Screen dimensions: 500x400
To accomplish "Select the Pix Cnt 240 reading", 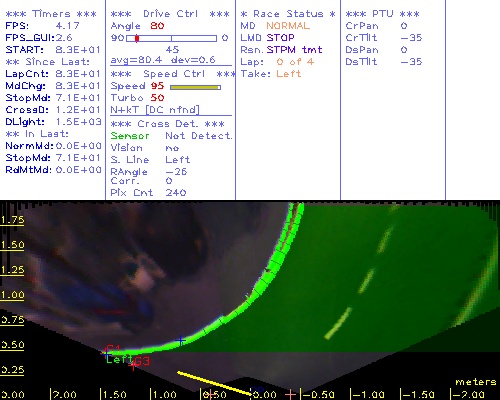I will point(176,193).
